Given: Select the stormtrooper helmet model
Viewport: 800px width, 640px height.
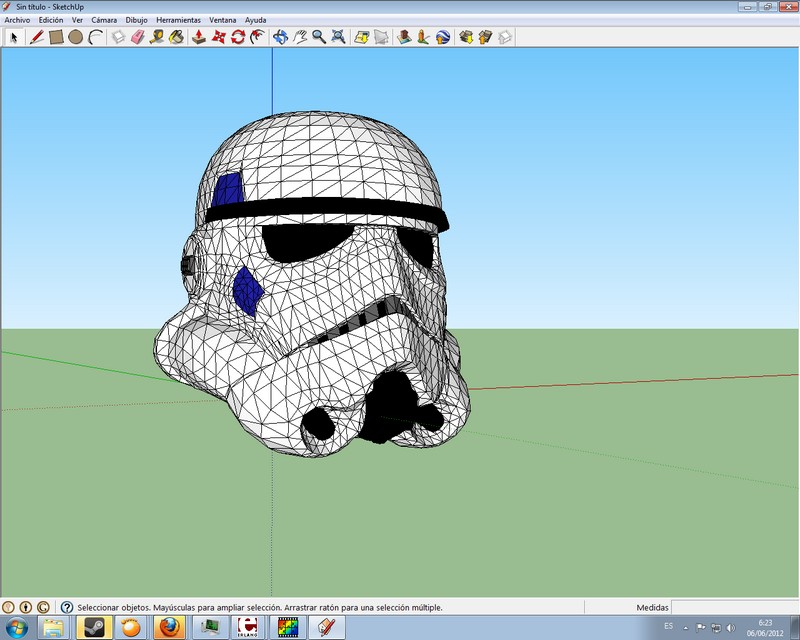Looking at the screenshot, I should 311,284.
